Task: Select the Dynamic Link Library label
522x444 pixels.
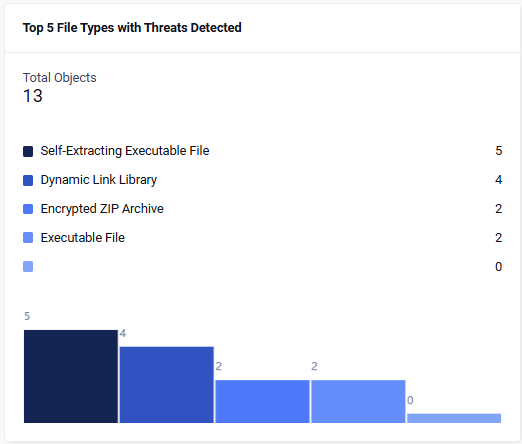Action: [x=99, y=180]
